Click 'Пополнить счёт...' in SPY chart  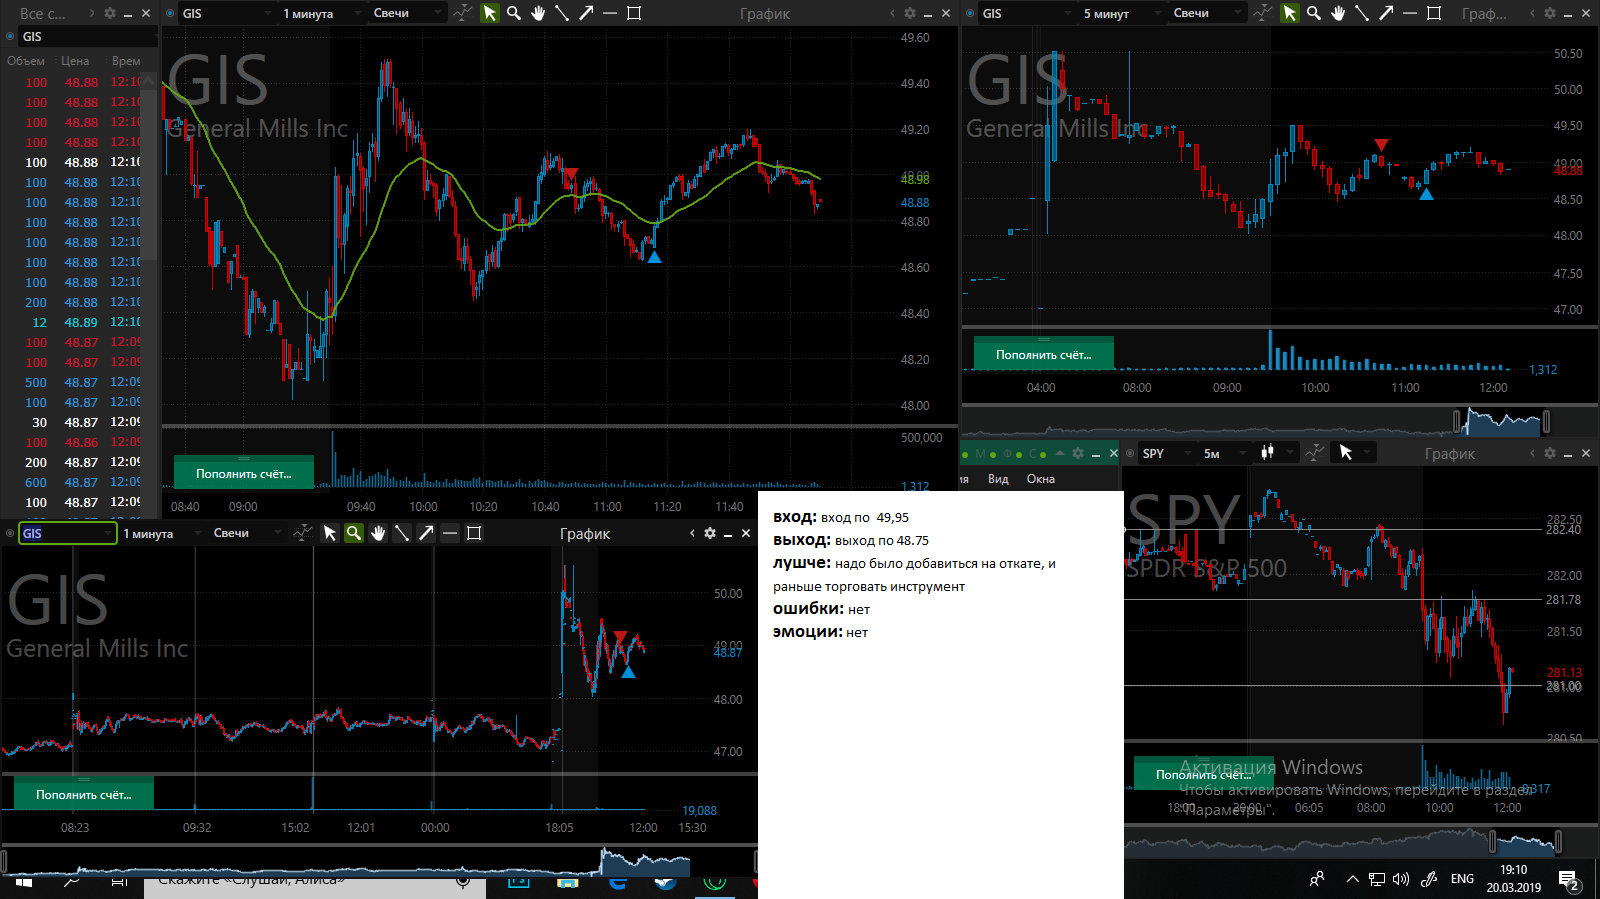(1204, 774)
